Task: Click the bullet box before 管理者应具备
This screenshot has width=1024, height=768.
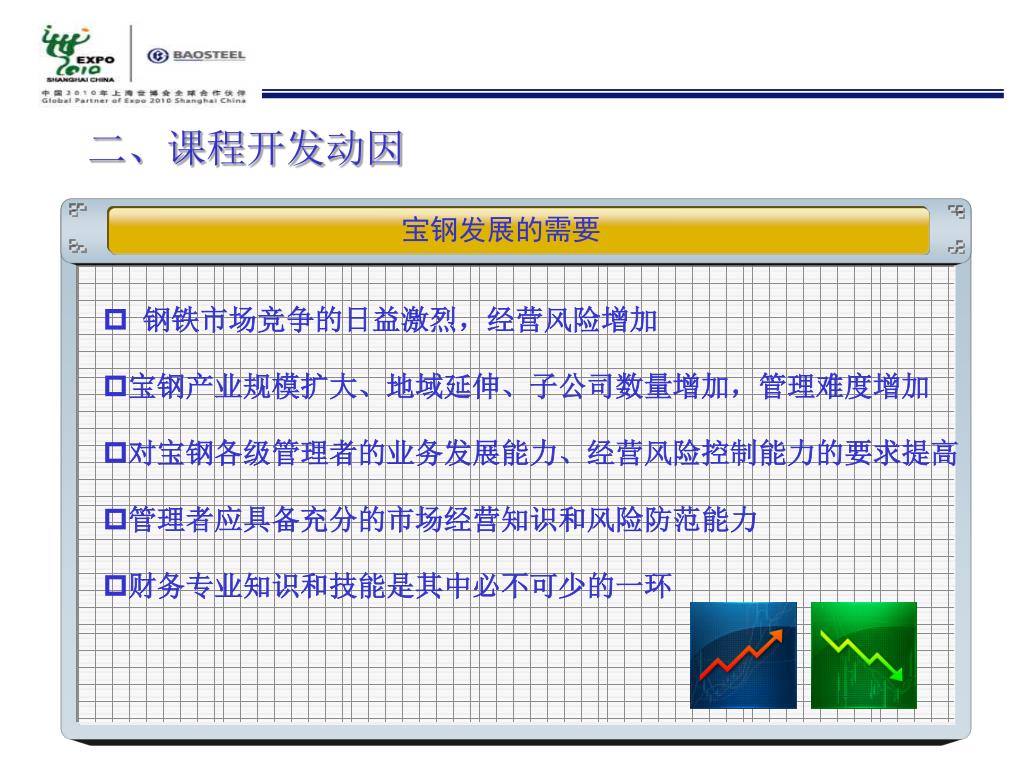Action: pyautogui.click(x=116, y=519)
